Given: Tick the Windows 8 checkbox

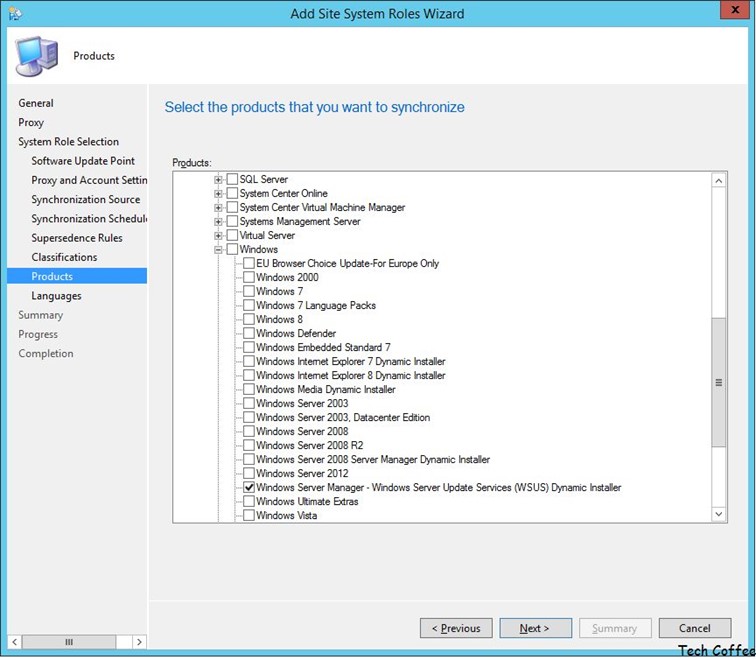Looking at the screenshot, I should [x=249, y=319].
